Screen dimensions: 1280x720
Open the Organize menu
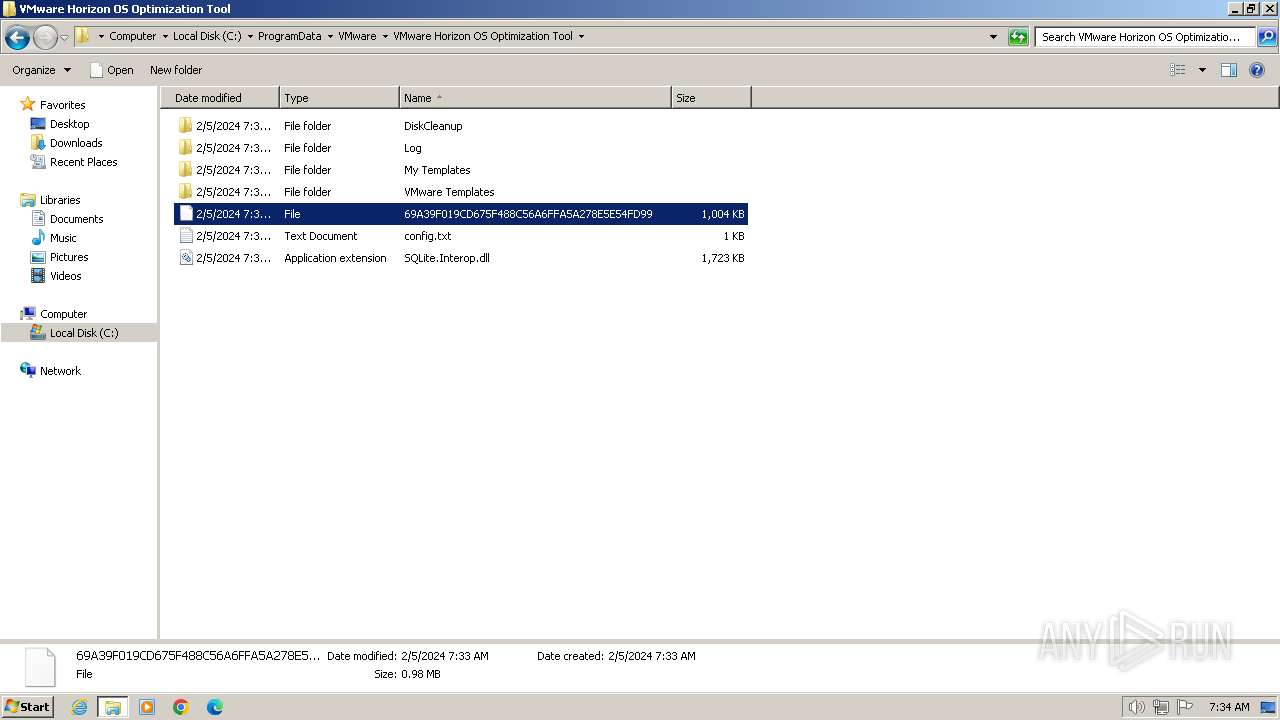coord(41,70)
